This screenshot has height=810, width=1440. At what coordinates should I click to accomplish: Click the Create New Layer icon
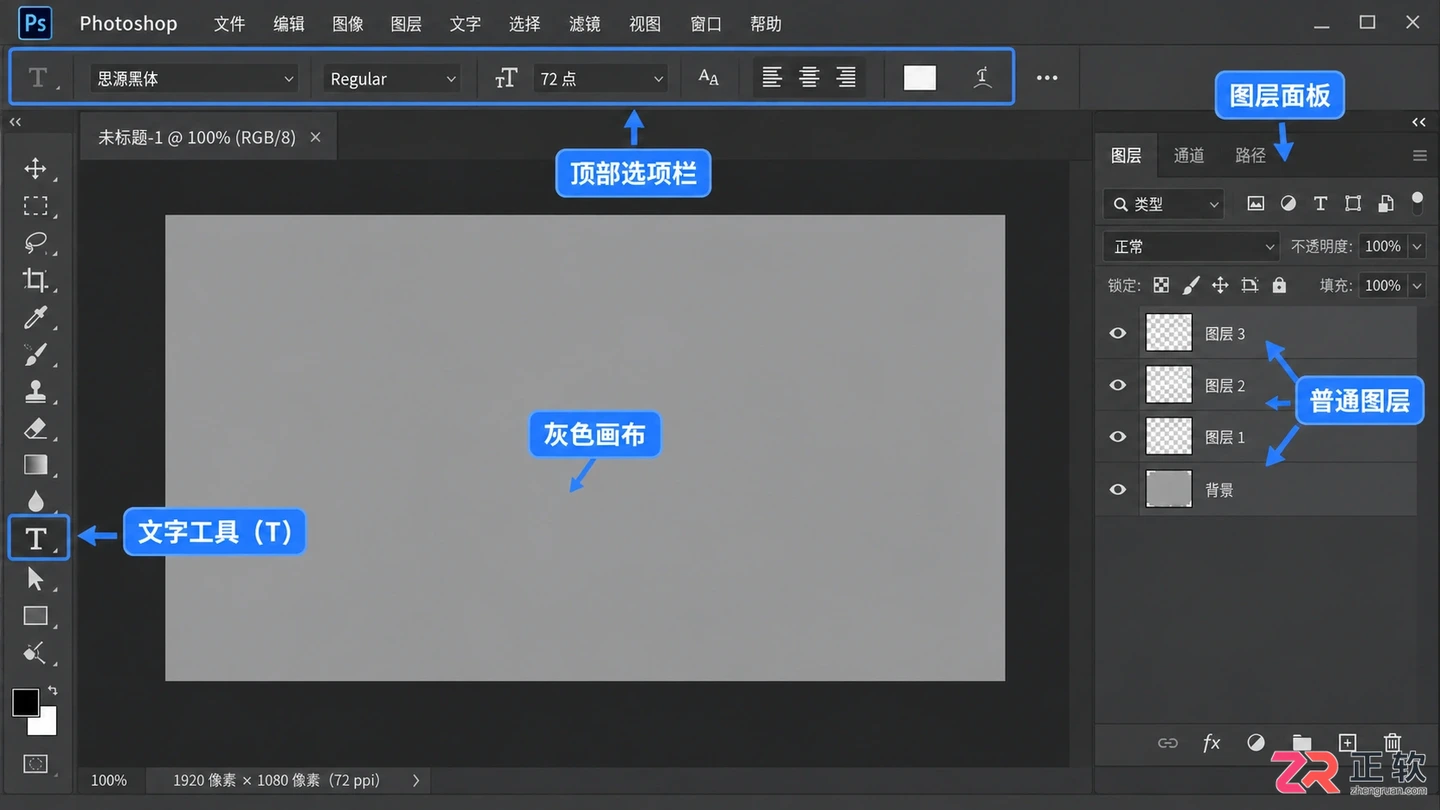1348,742
